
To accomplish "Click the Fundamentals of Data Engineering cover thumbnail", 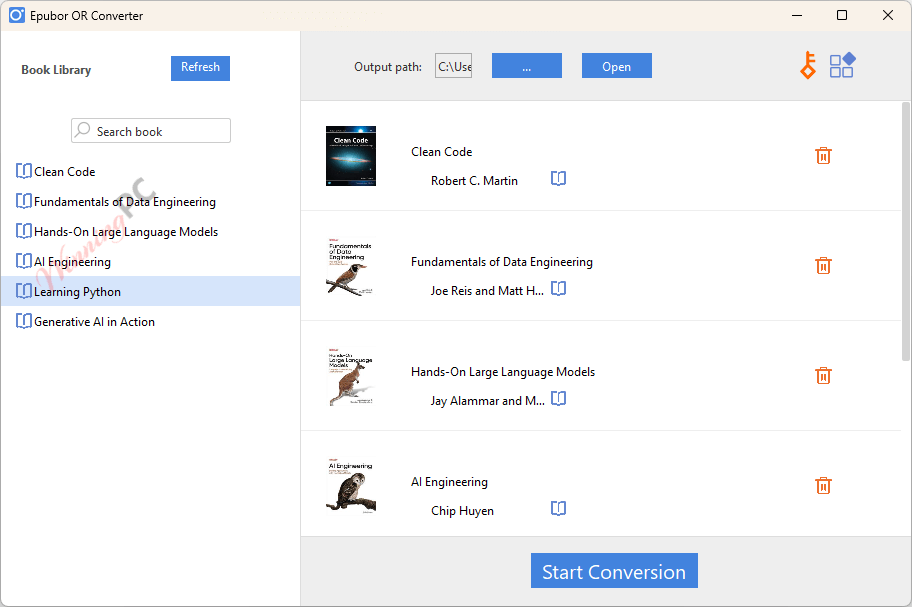I will [x=351, y=266].
